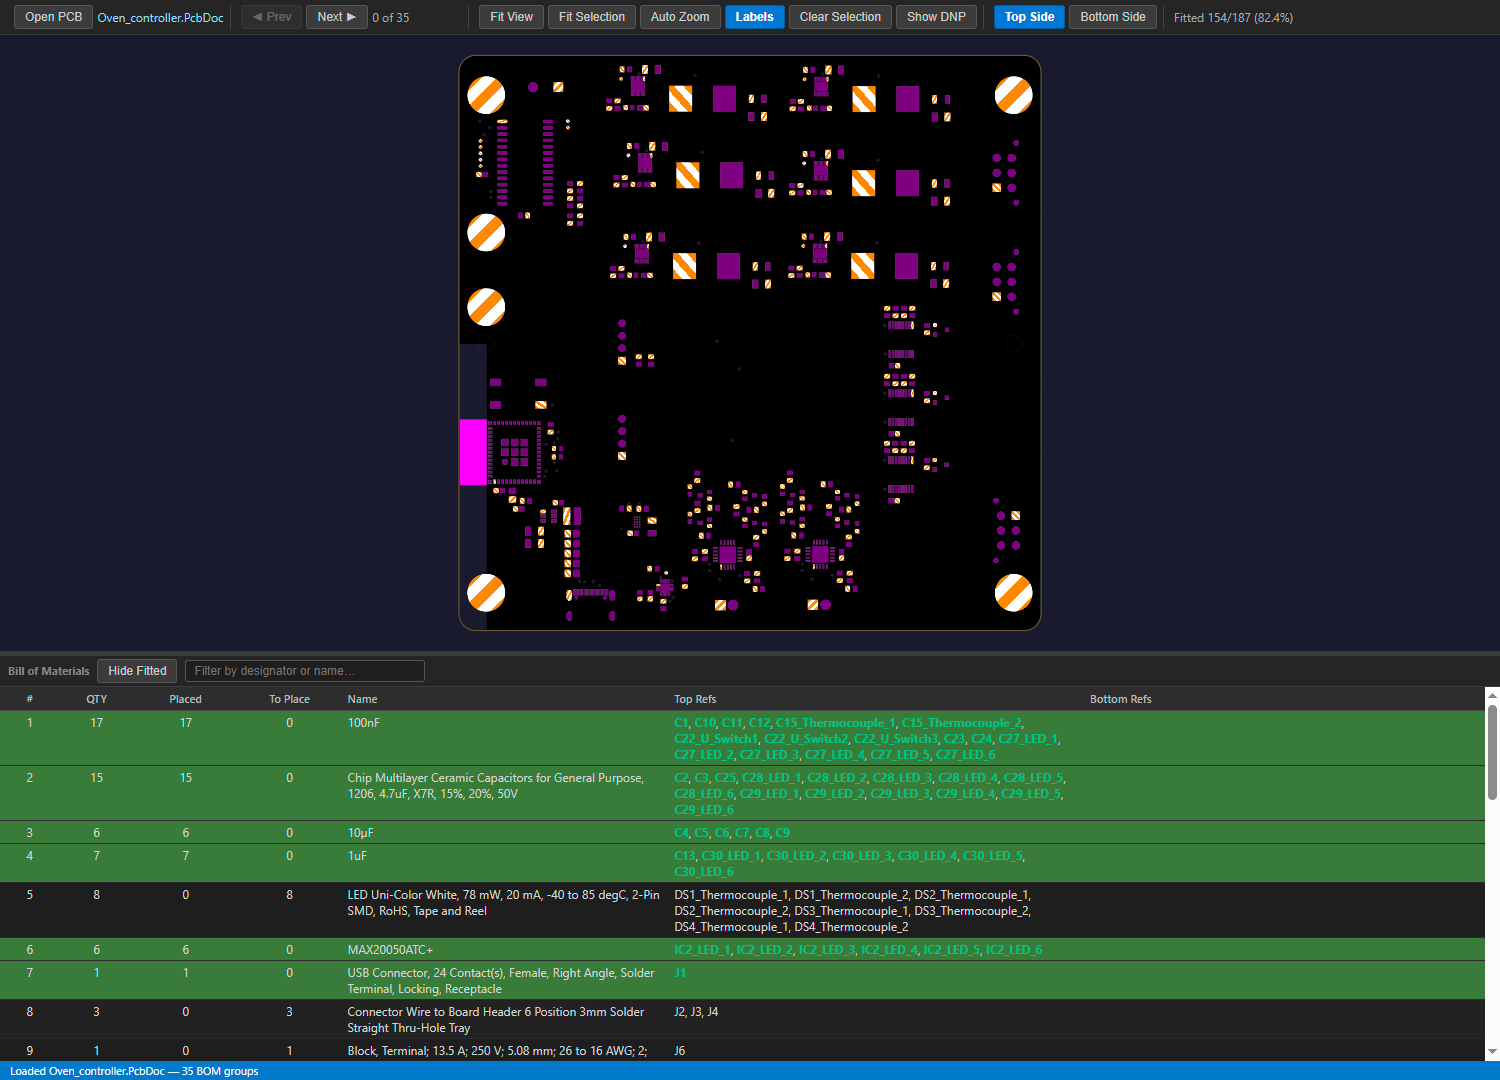Click the BOM scrollbar down arrow
This screenshot has height=1080, width=1500.
(1492, 1053)
